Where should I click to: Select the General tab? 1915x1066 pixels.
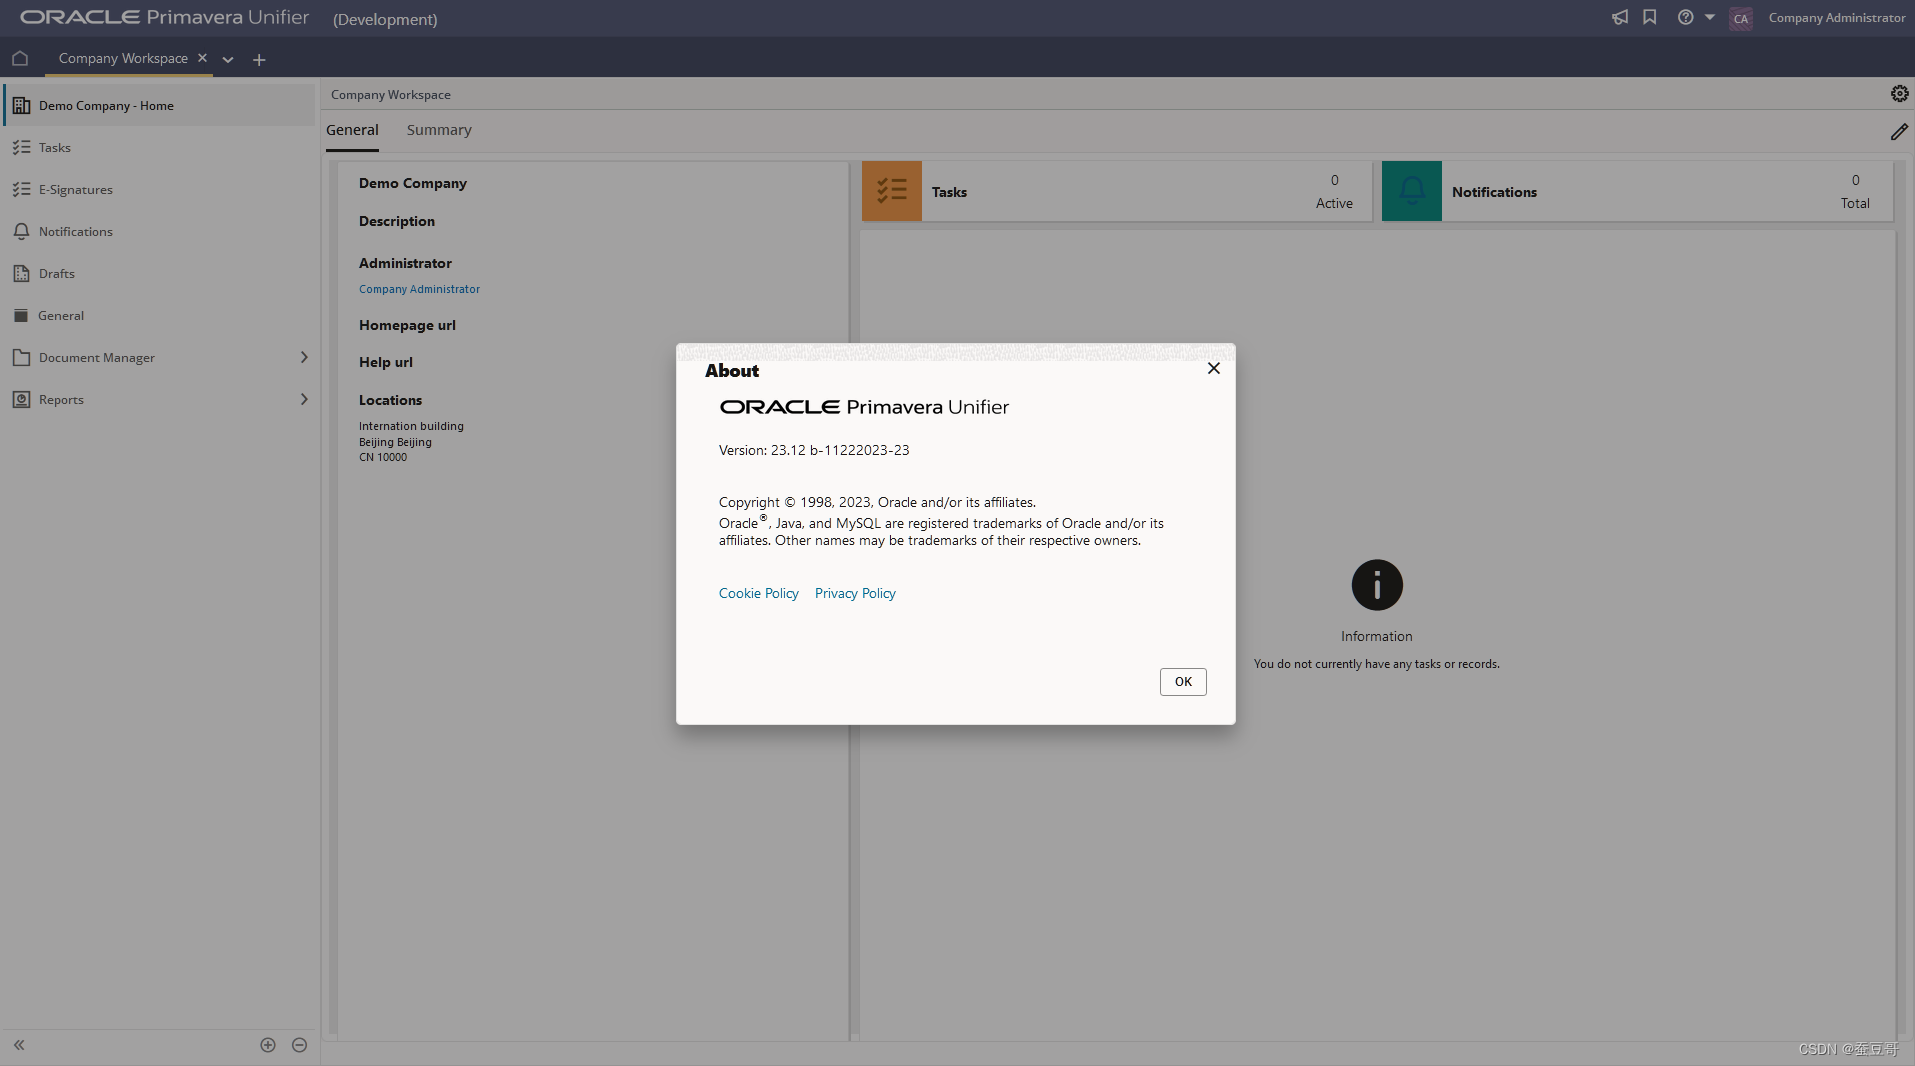[x=352, y=129]
